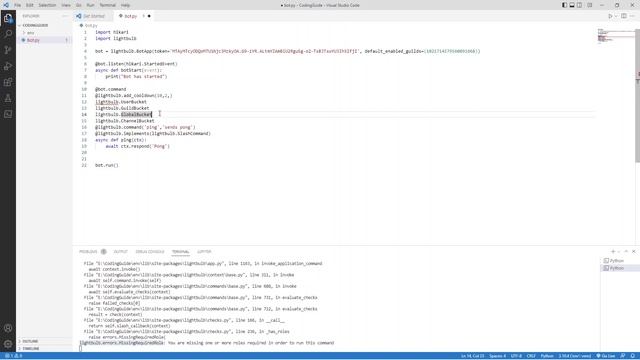Switch to the Debug Console tab
Viewport: 640px width, 360px height.
(150, 252)
